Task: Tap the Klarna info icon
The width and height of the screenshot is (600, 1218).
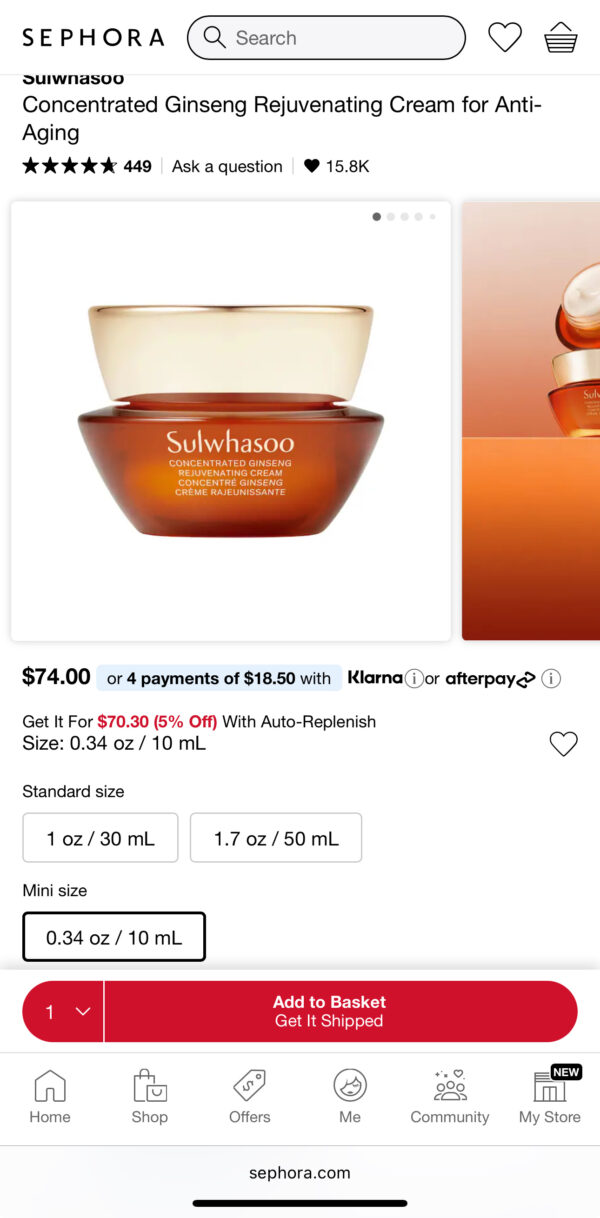Action: [x=414, y=679]
